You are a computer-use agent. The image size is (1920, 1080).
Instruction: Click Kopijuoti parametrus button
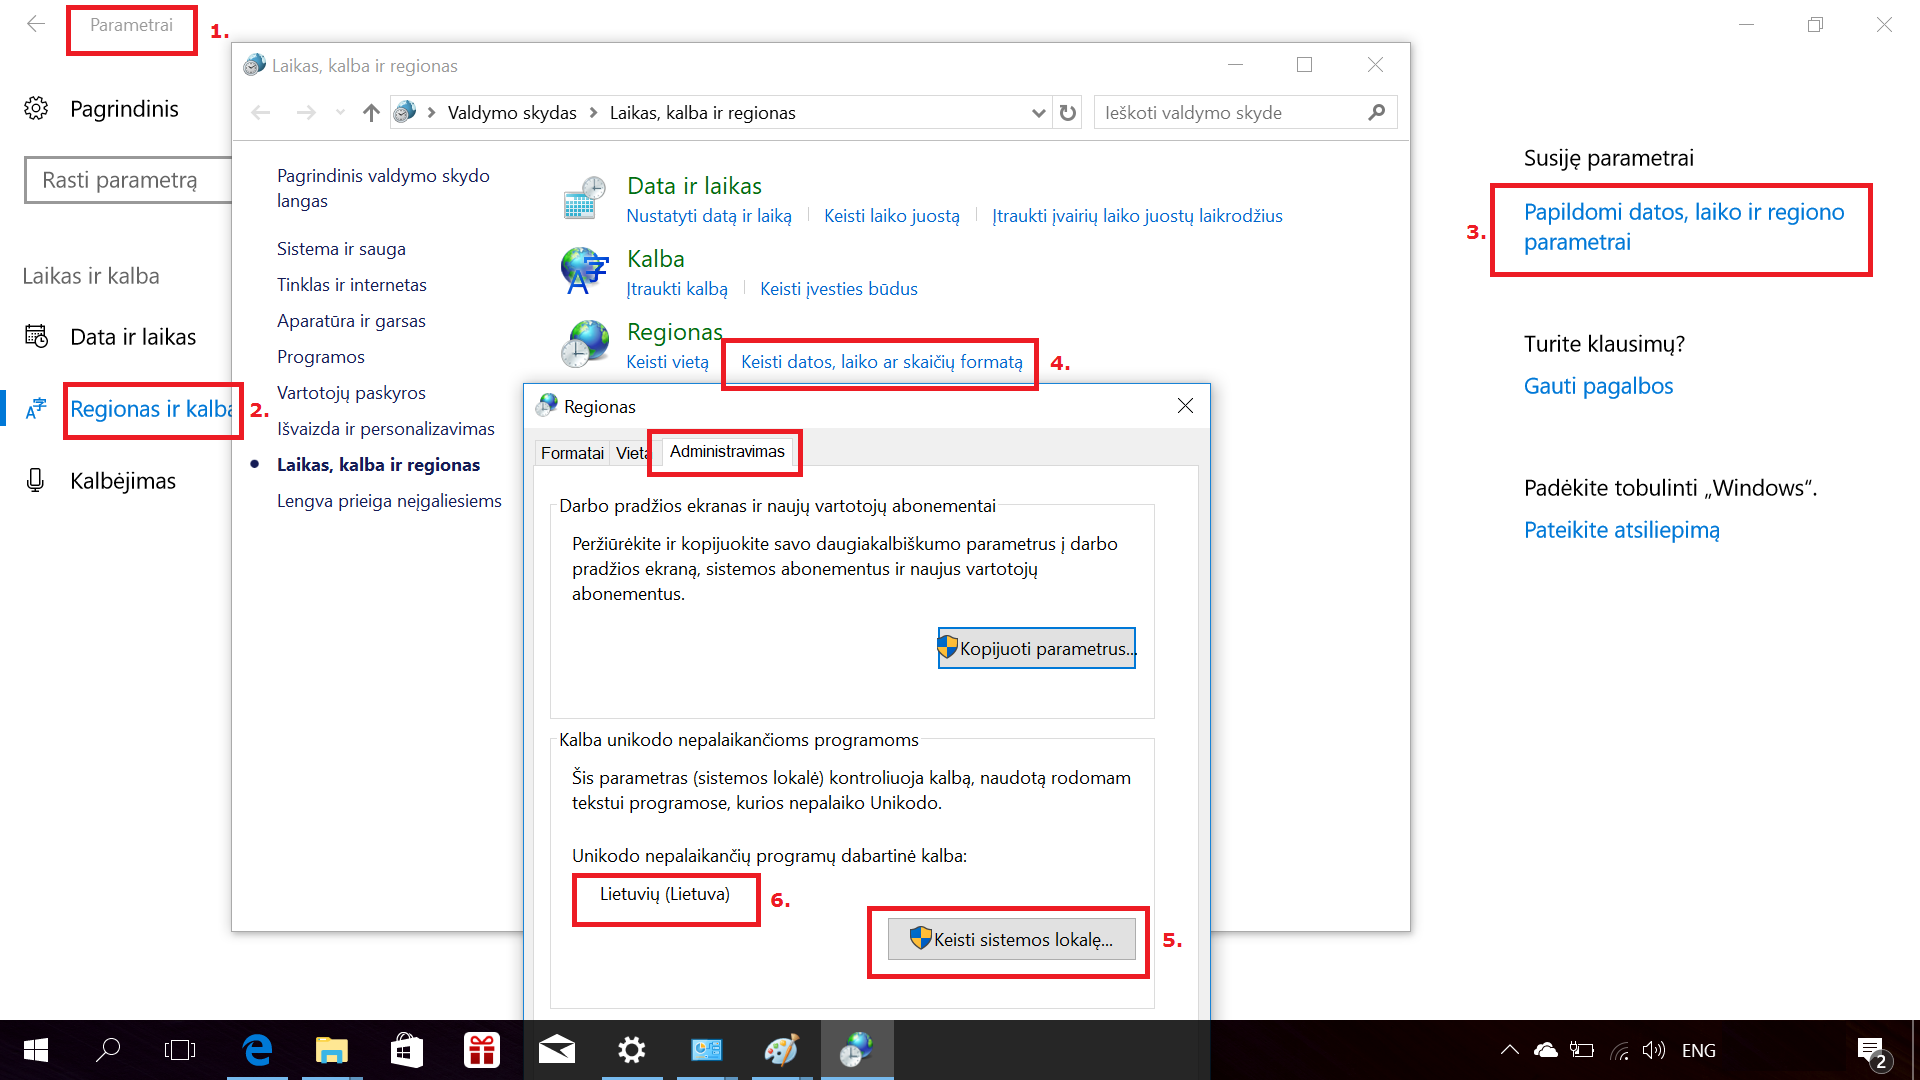pyautogui.click(x=1037, y=648)
